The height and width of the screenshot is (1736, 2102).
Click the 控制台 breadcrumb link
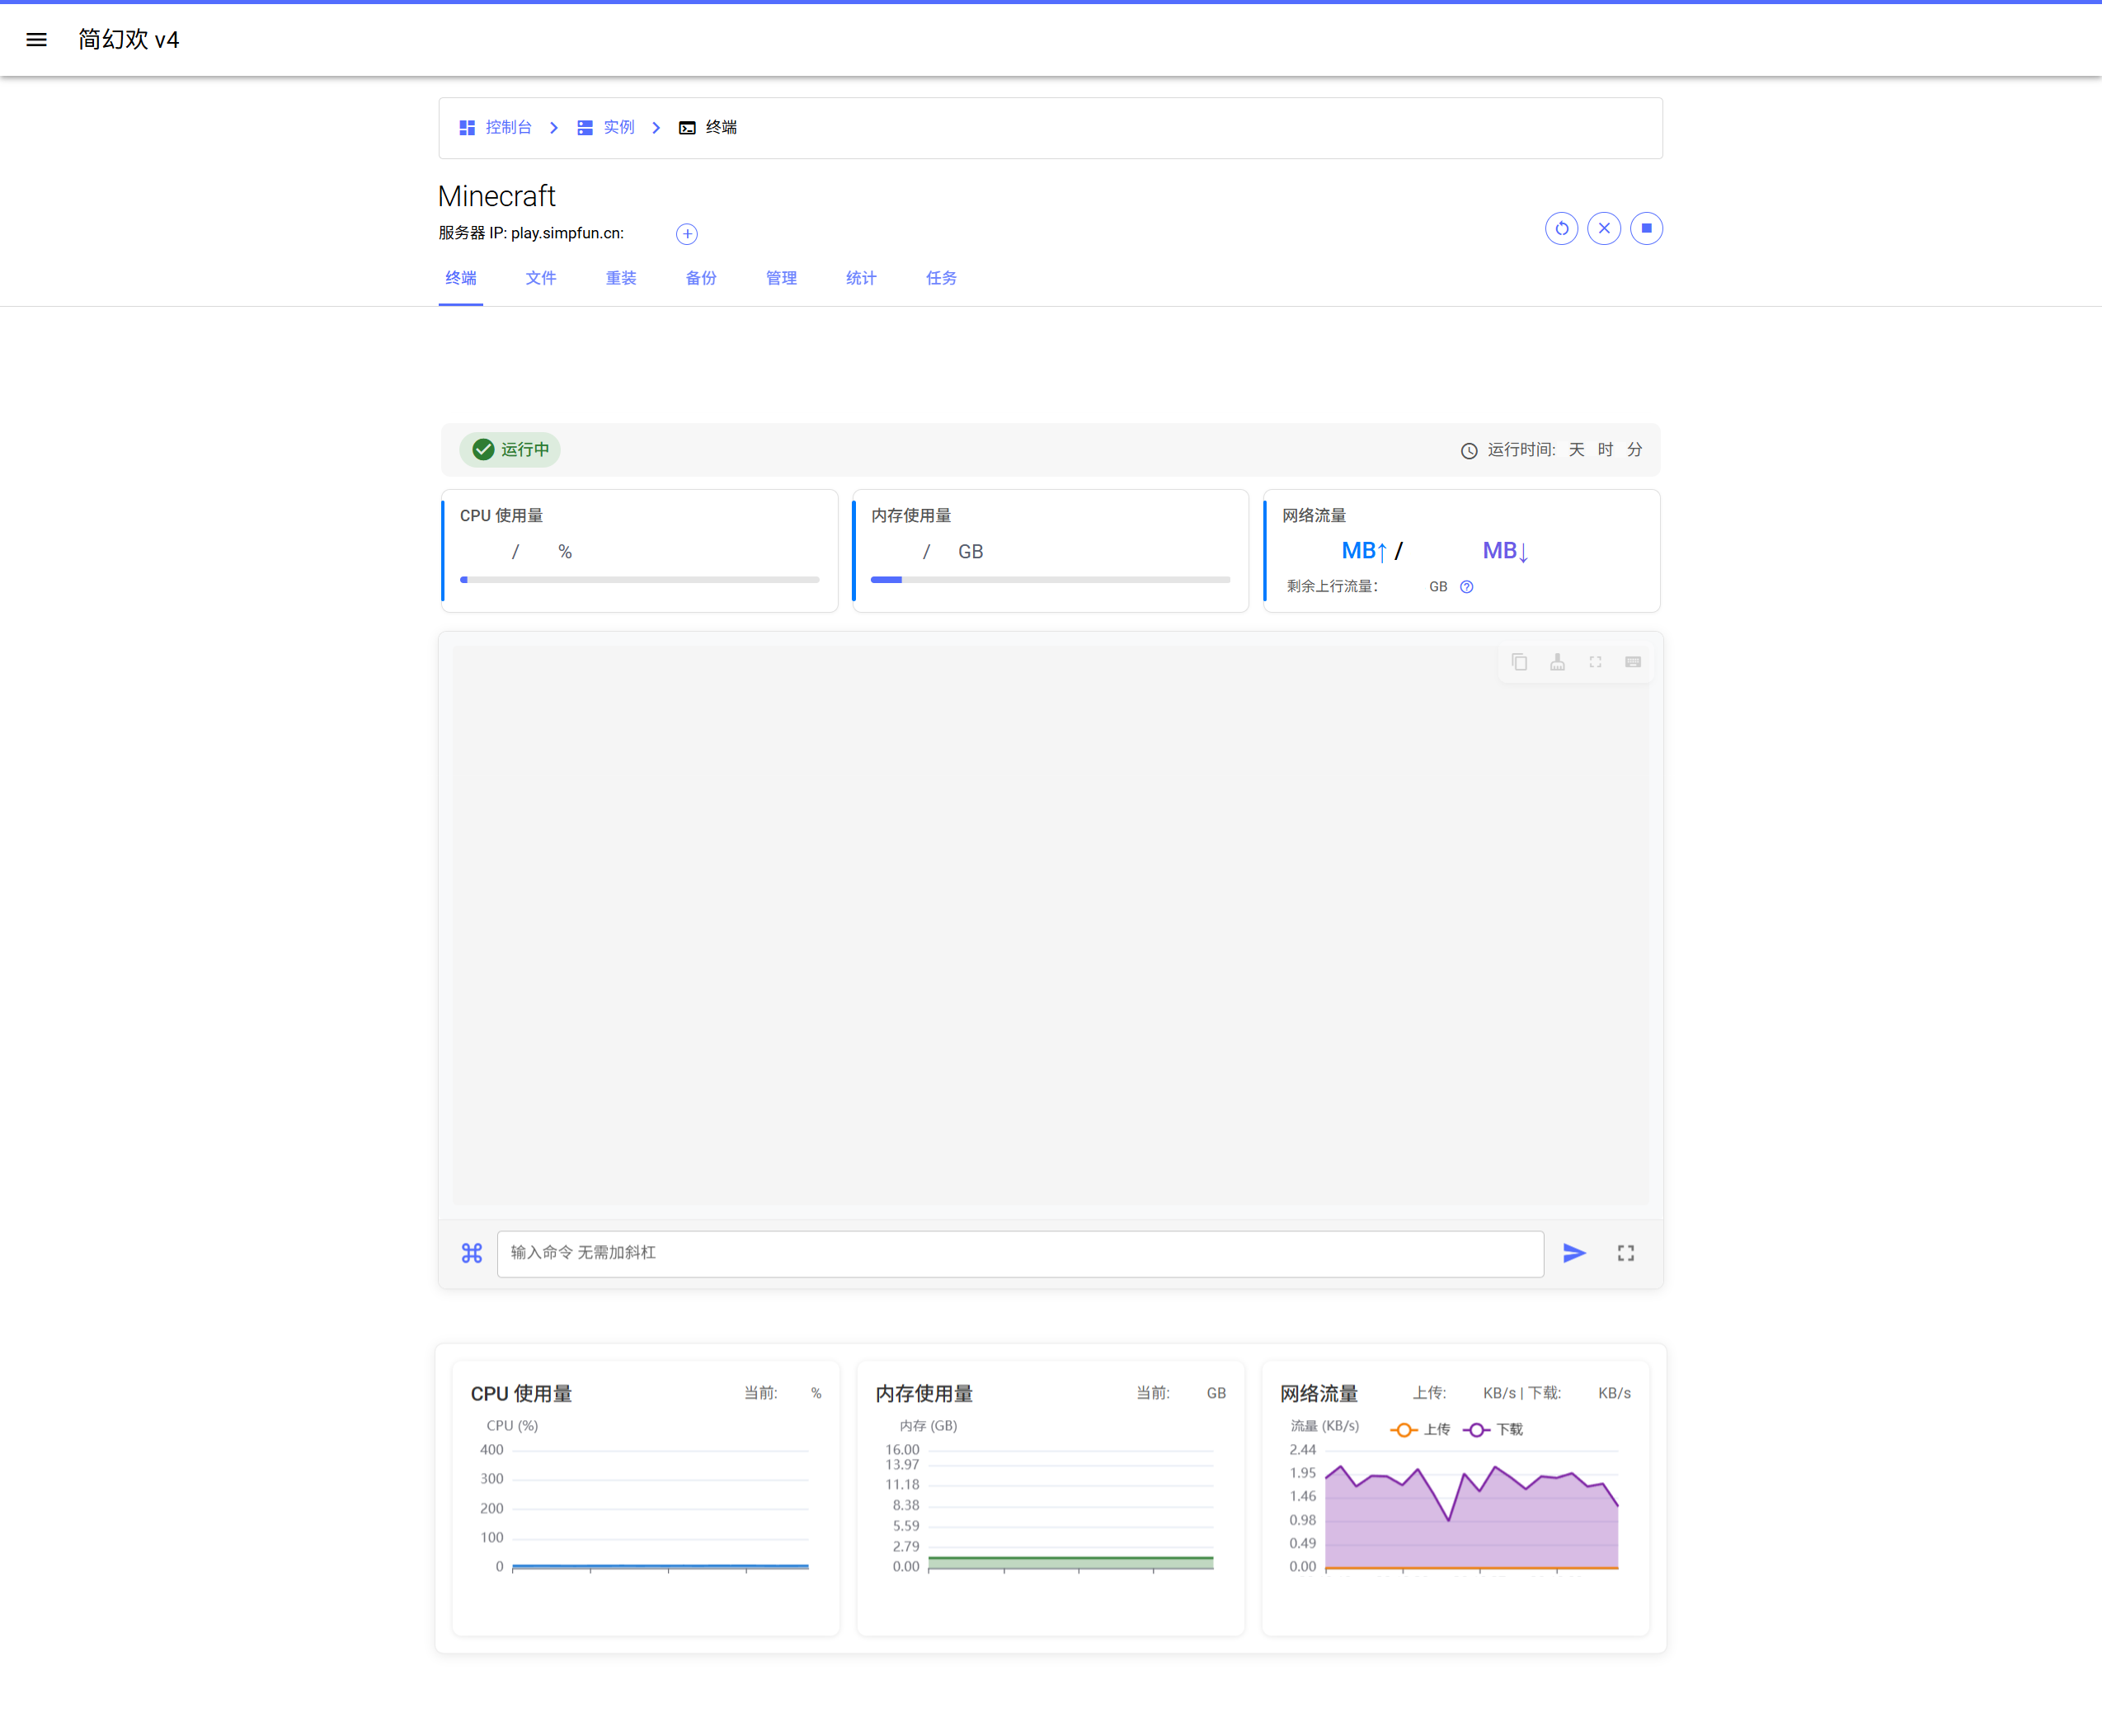tap(508, 127)
